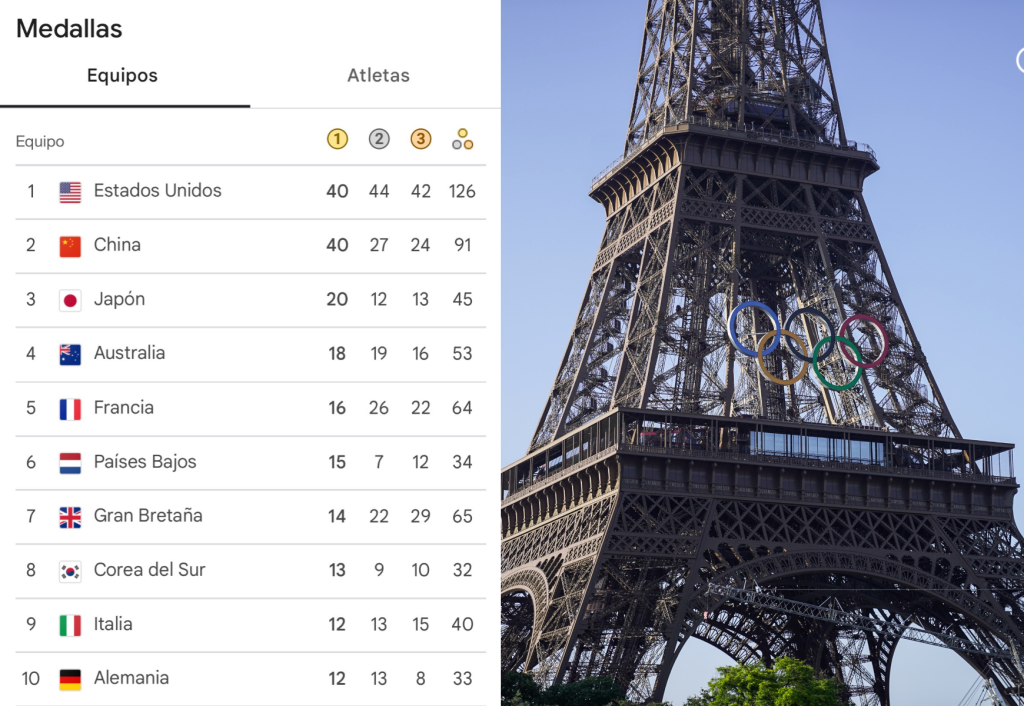Click the gold medal column icon
Image resolution: width=1024 pixels, height=706 pixels.
pyautogui.click(x=337, y=139)
